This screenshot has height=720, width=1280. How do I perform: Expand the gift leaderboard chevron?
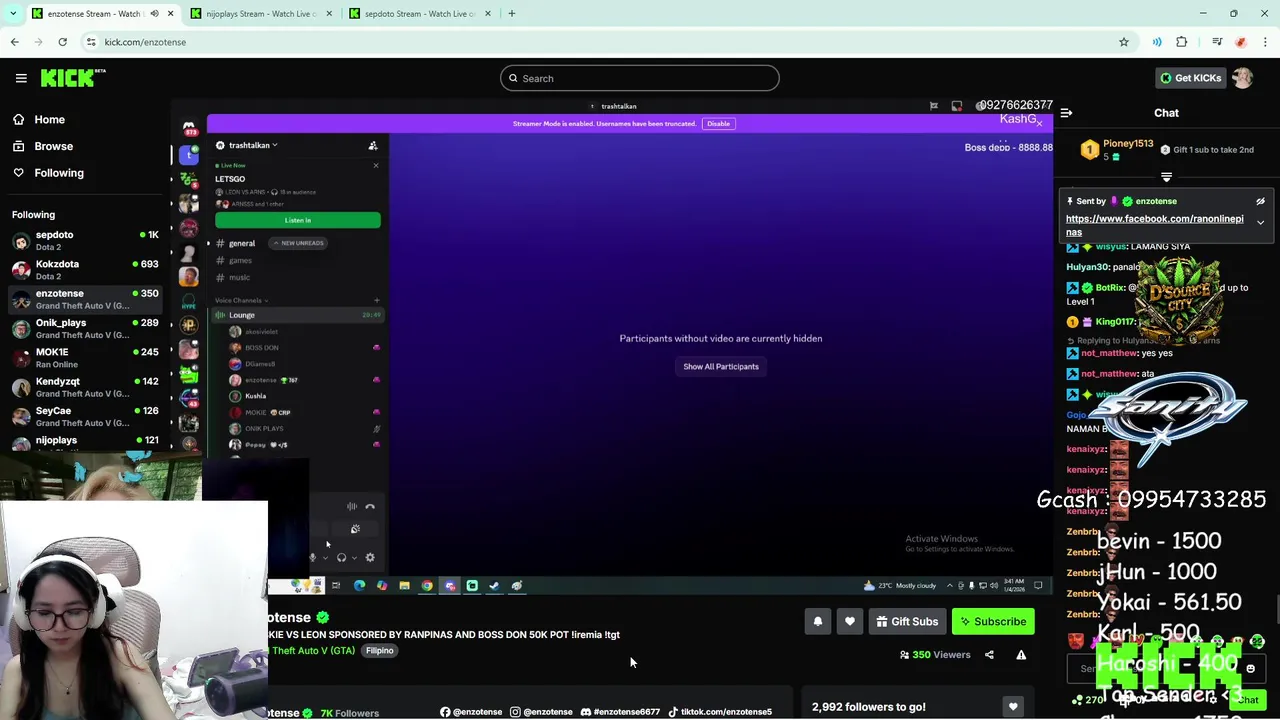pyautogui.click(x=1166, y=177)
